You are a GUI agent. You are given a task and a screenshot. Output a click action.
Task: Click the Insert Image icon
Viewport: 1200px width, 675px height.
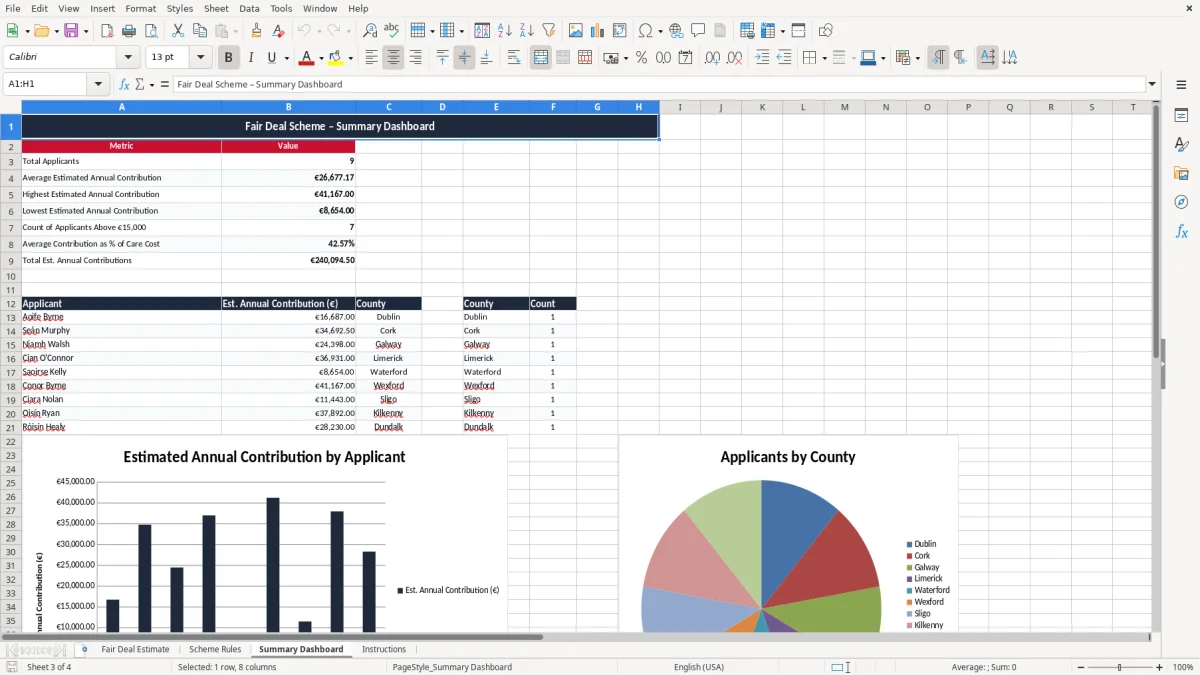pos(576,31)
